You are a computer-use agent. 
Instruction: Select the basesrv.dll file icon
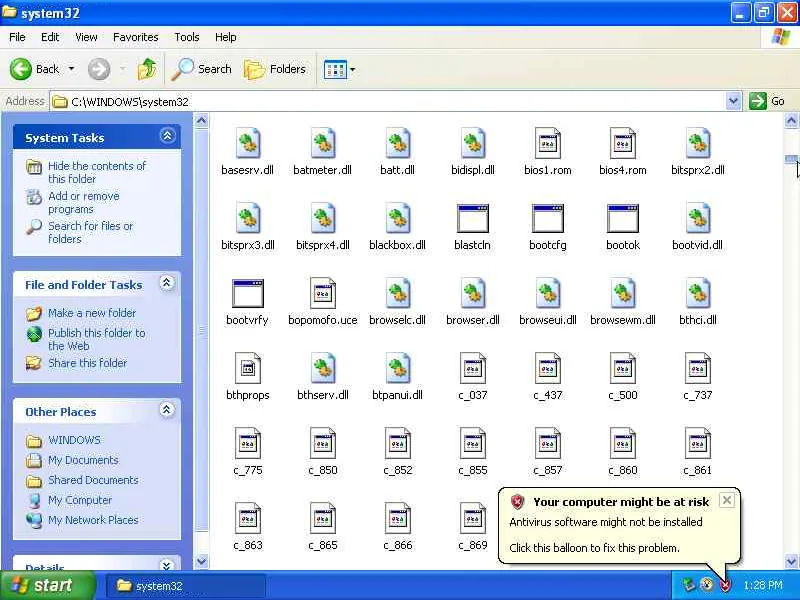tap(248, 143)
